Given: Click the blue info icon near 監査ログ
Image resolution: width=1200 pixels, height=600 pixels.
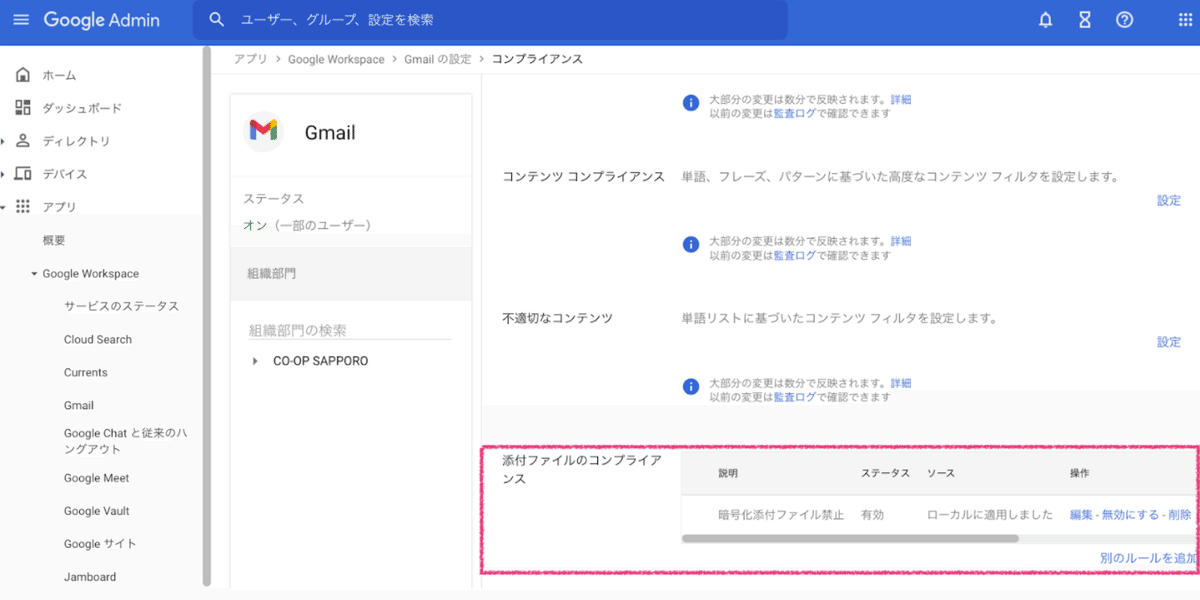Looking at the screenshot, I should pyautogui.click(x=690, y=100).
